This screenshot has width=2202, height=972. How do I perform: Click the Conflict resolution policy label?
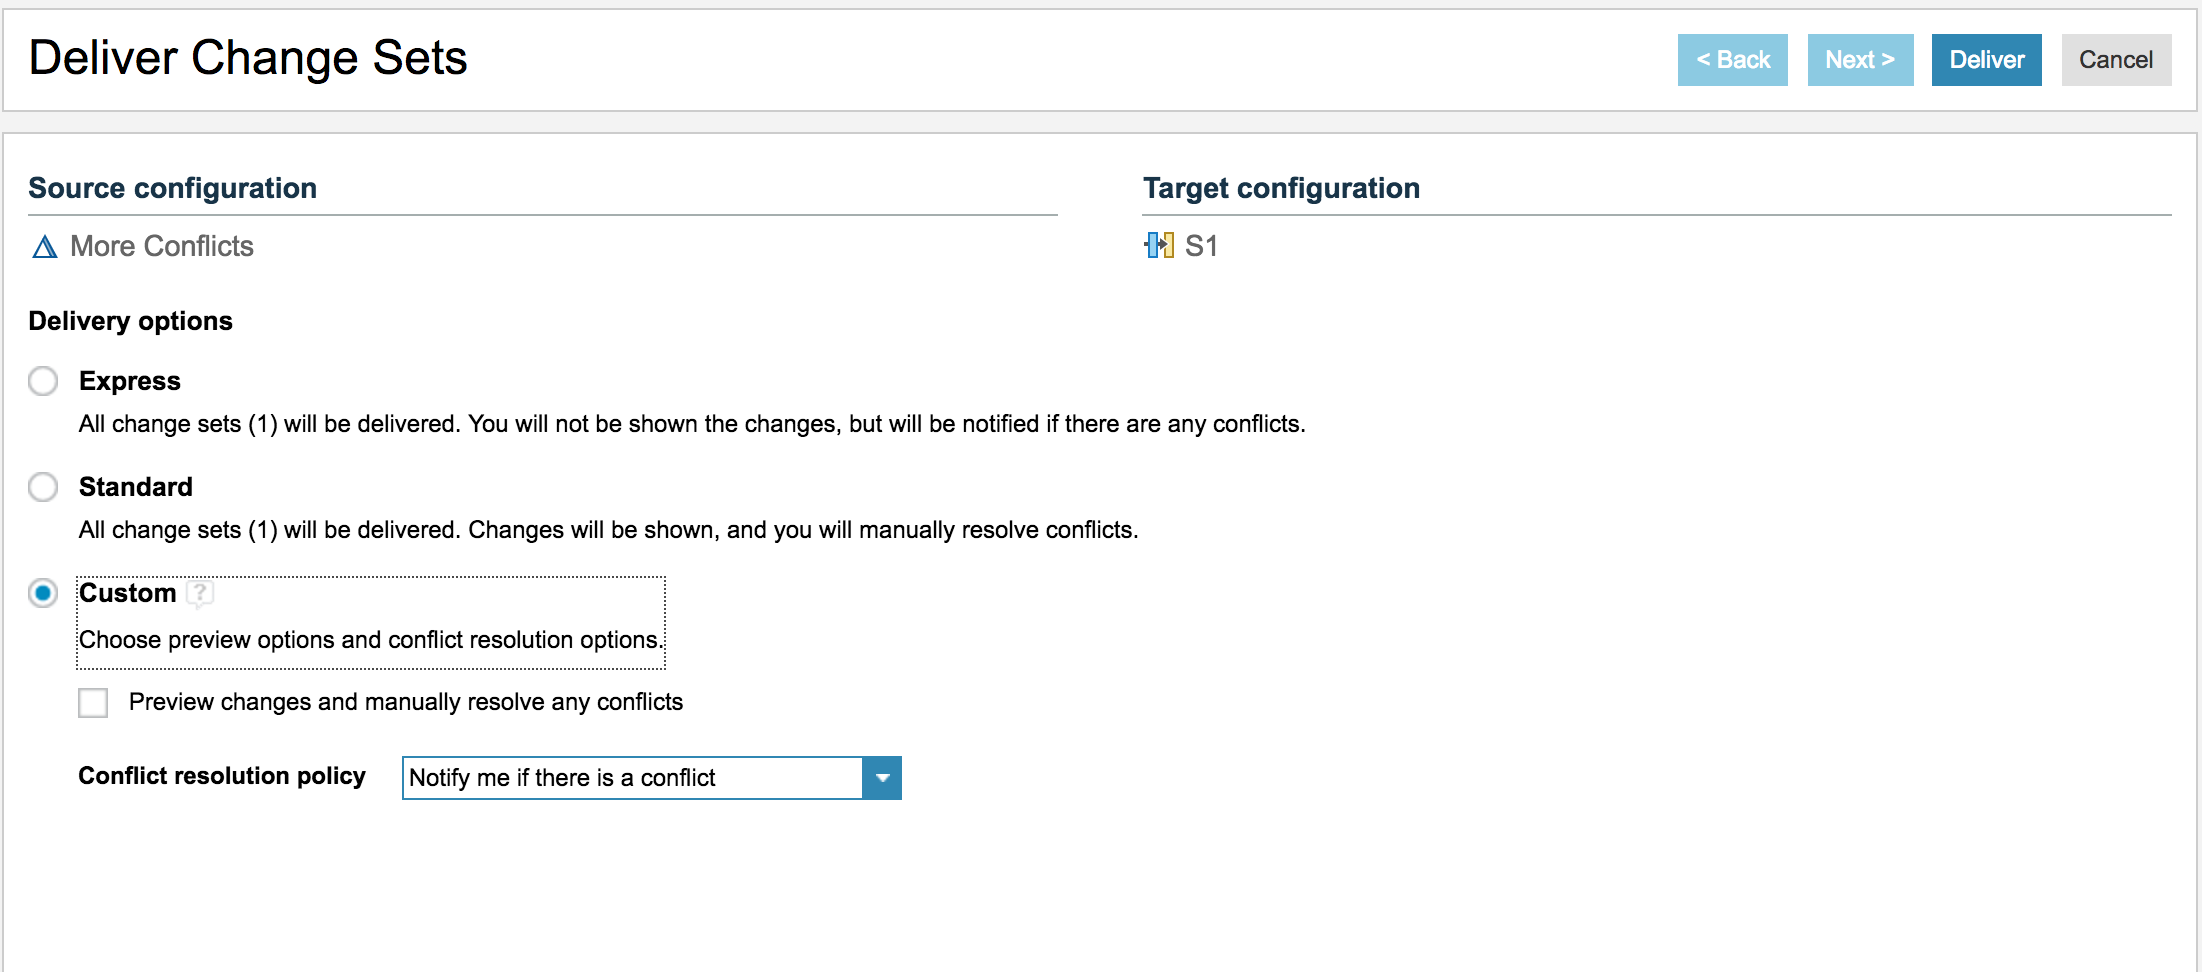pos(222,776)
